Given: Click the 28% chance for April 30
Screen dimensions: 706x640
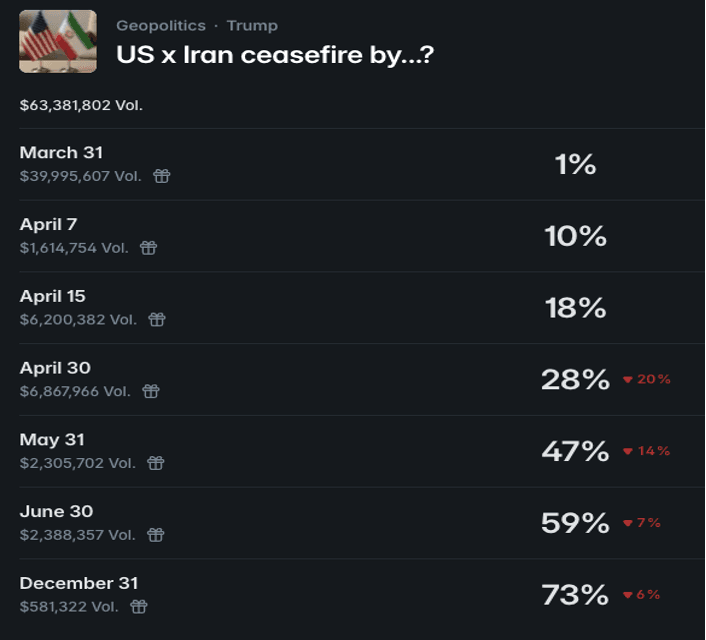Looking at the screenshot, I should 575,380.
